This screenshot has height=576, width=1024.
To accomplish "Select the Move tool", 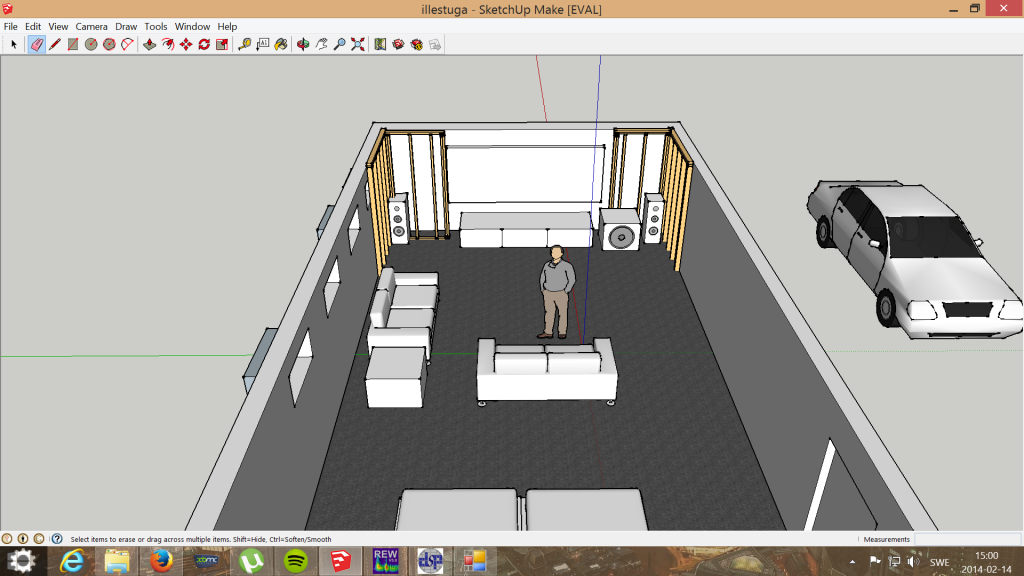I will tap(186, 44).
